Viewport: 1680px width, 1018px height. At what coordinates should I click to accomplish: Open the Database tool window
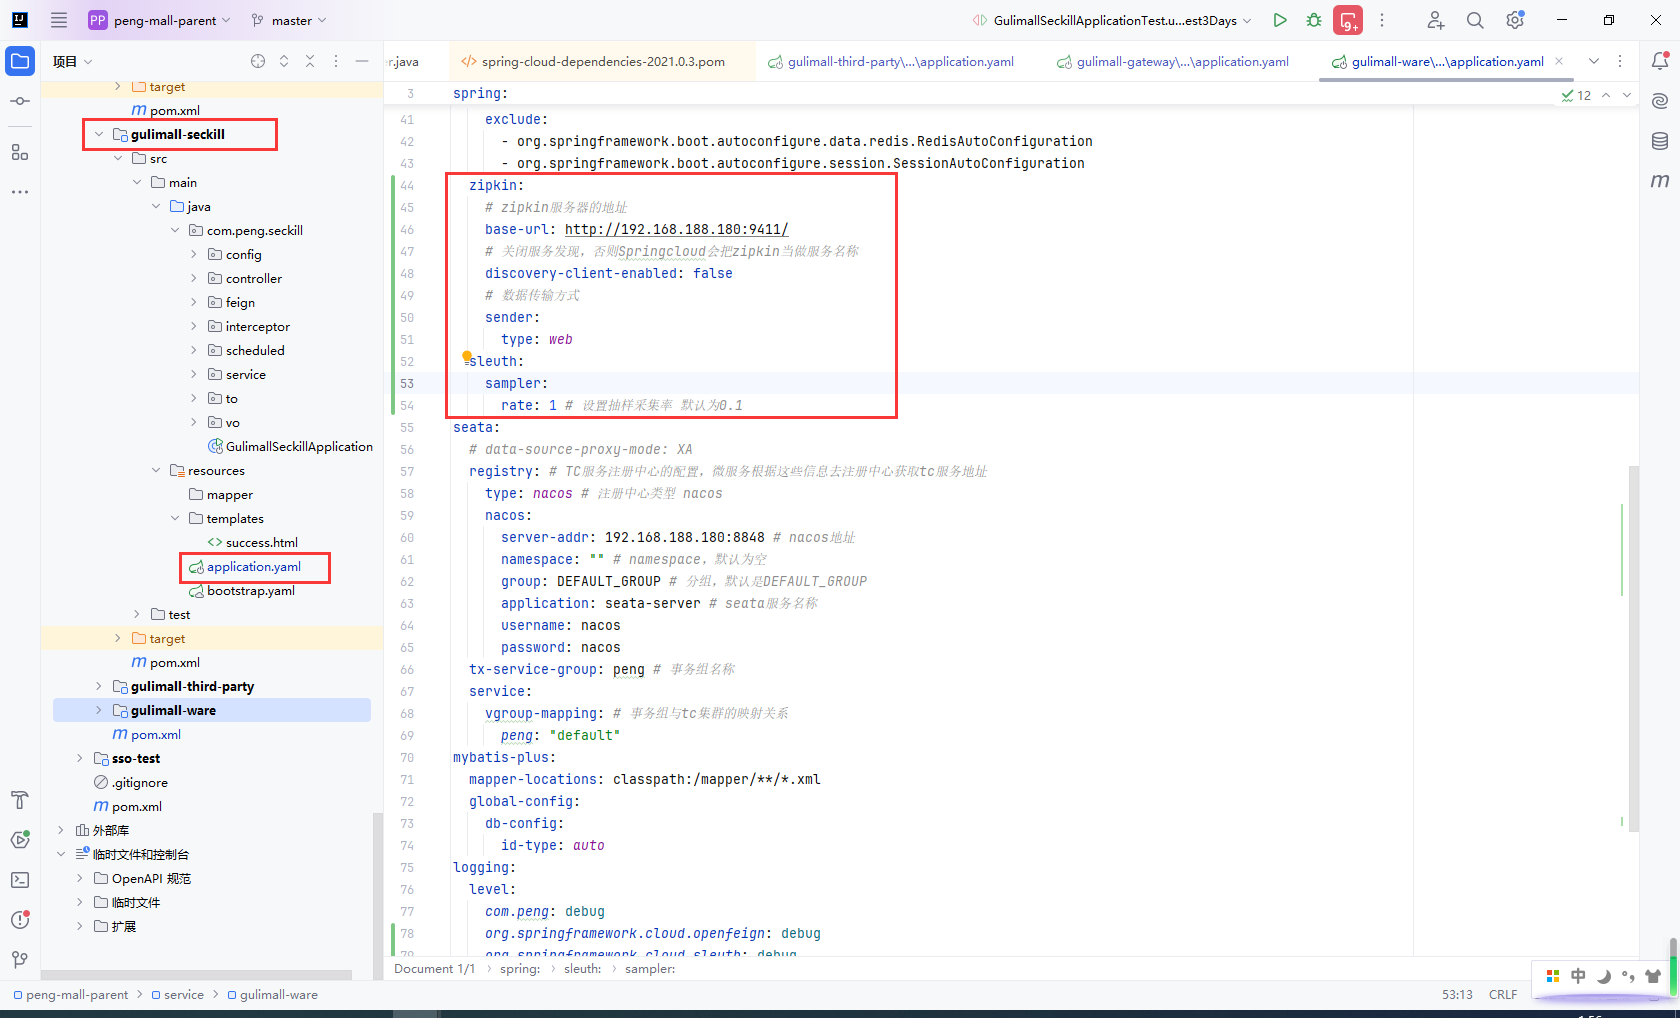click(1660, 141)
